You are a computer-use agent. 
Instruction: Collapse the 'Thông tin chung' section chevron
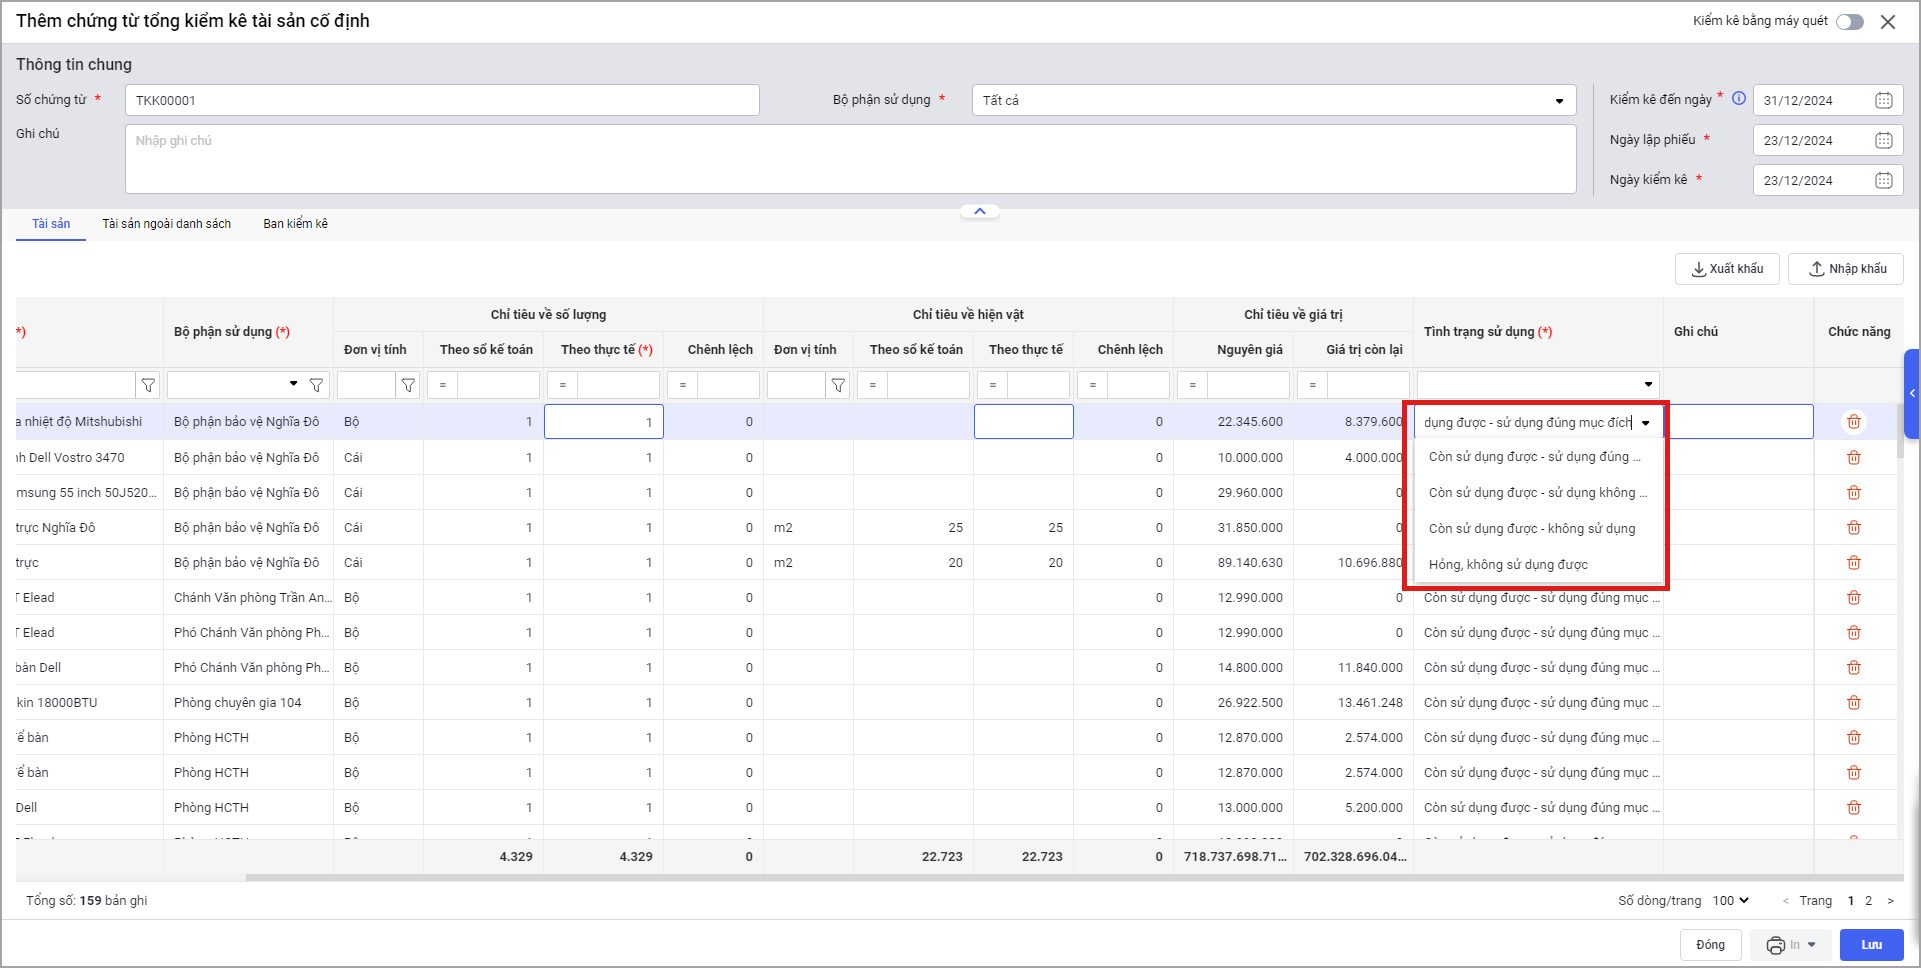[x=979, y=211]
